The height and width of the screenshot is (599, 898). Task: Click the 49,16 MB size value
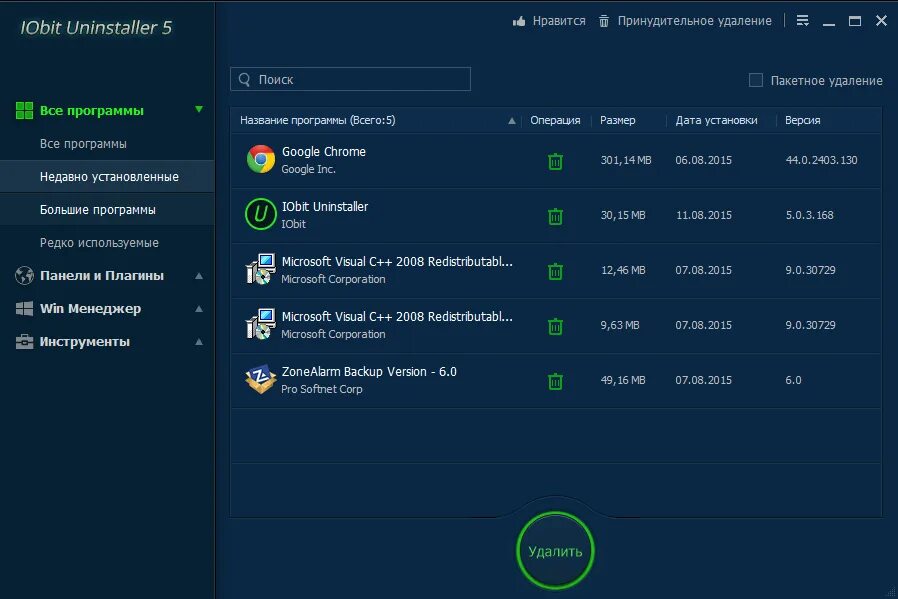pos(623,380)
